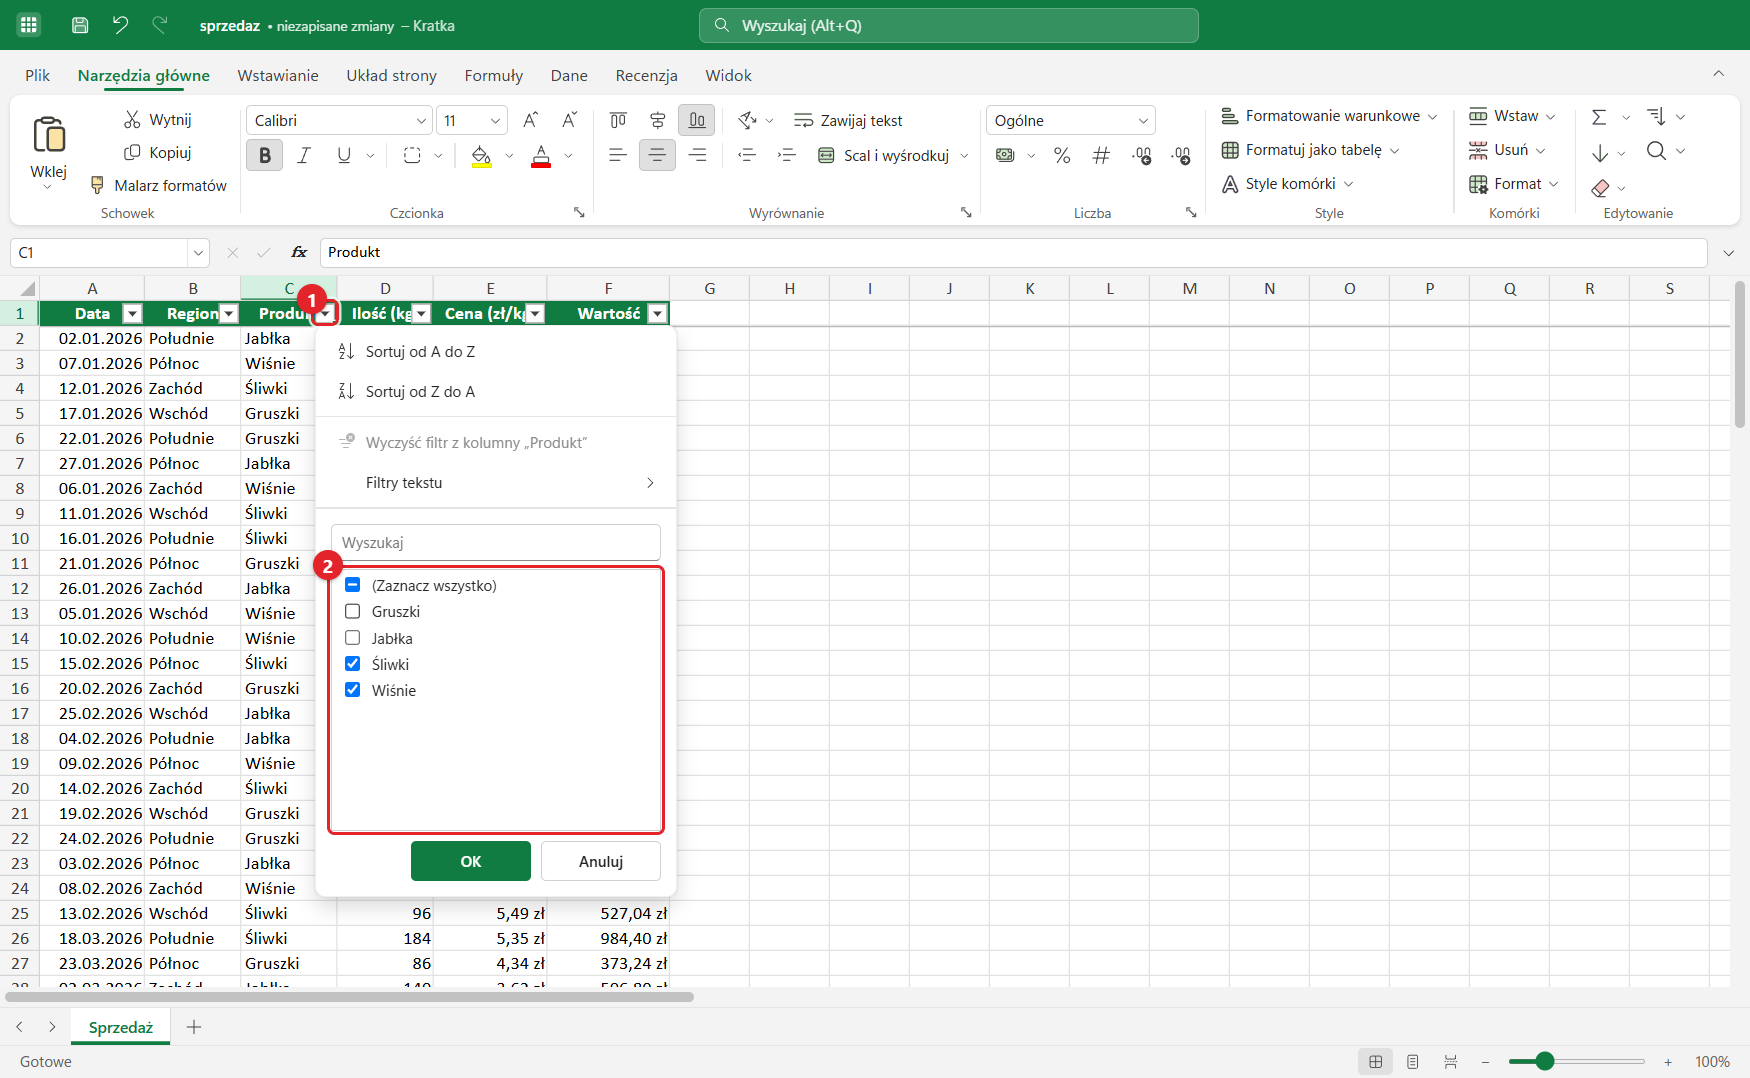
Task: Click the fill color bucket icon
Action: tap(481, 155)
